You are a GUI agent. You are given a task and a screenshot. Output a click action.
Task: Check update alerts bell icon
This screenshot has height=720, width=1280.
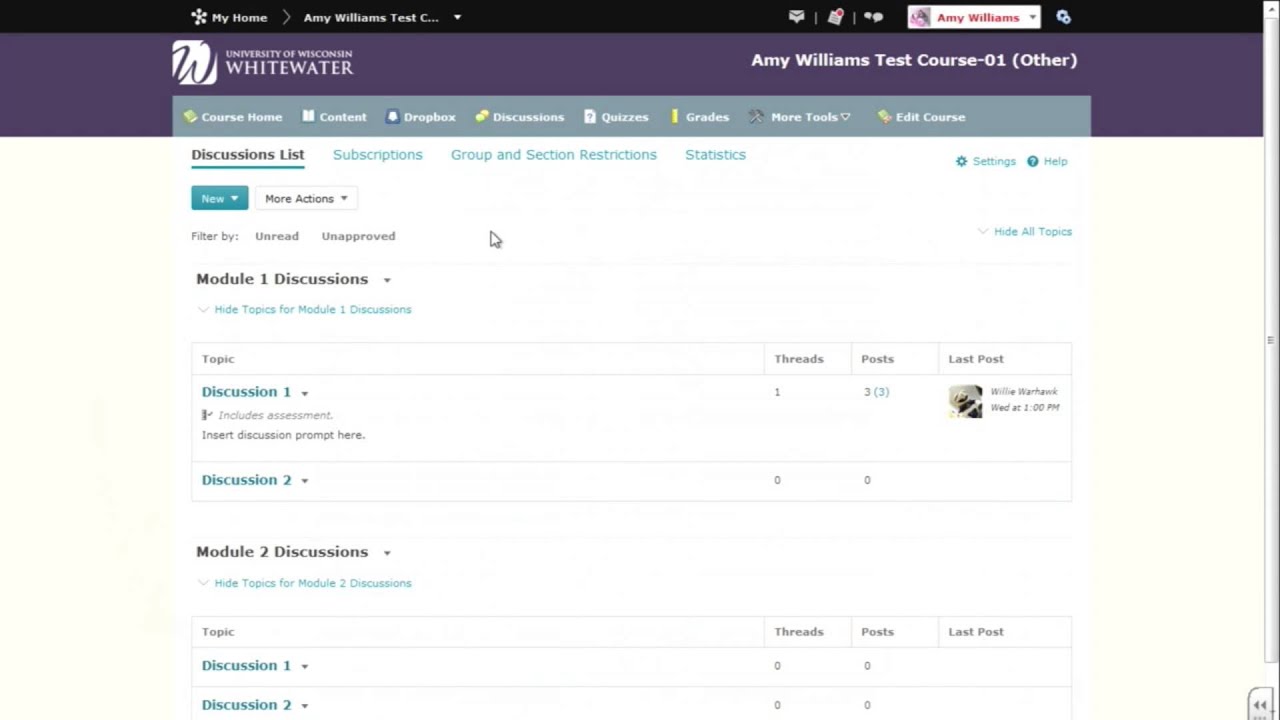coord(835,17)
